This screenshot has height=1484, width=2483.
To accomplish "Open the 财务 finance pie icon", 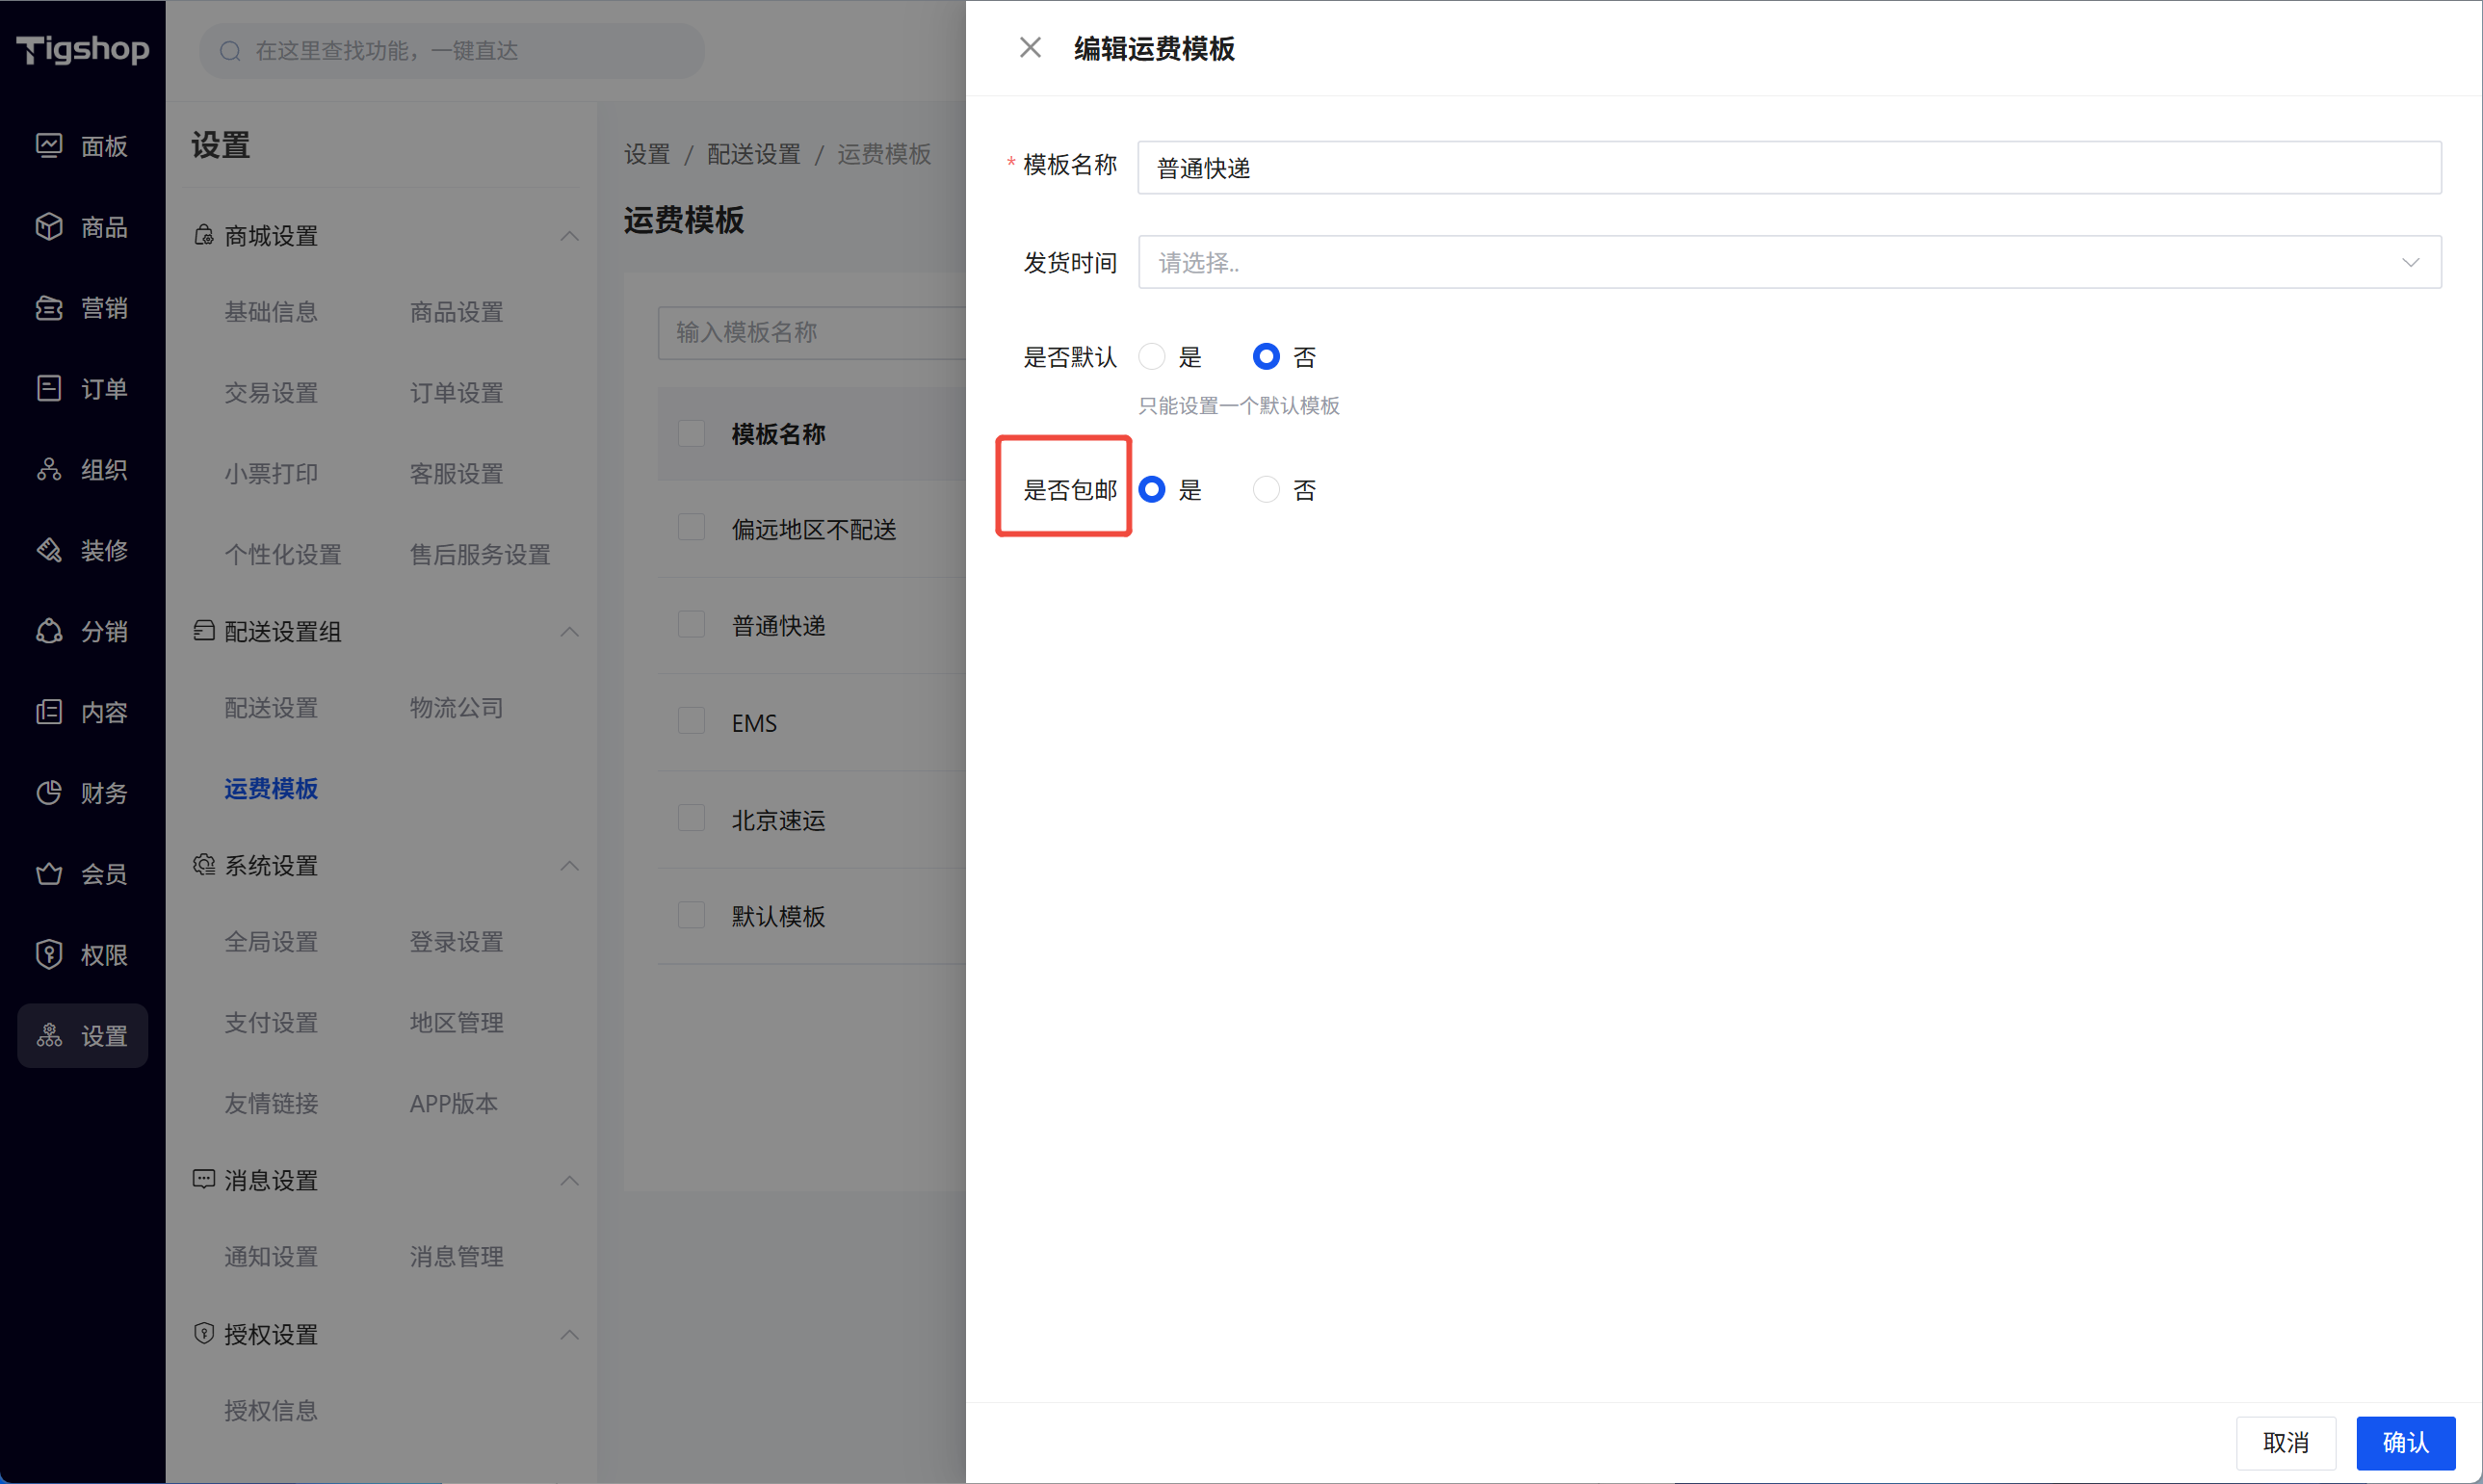I will (49, 793).
